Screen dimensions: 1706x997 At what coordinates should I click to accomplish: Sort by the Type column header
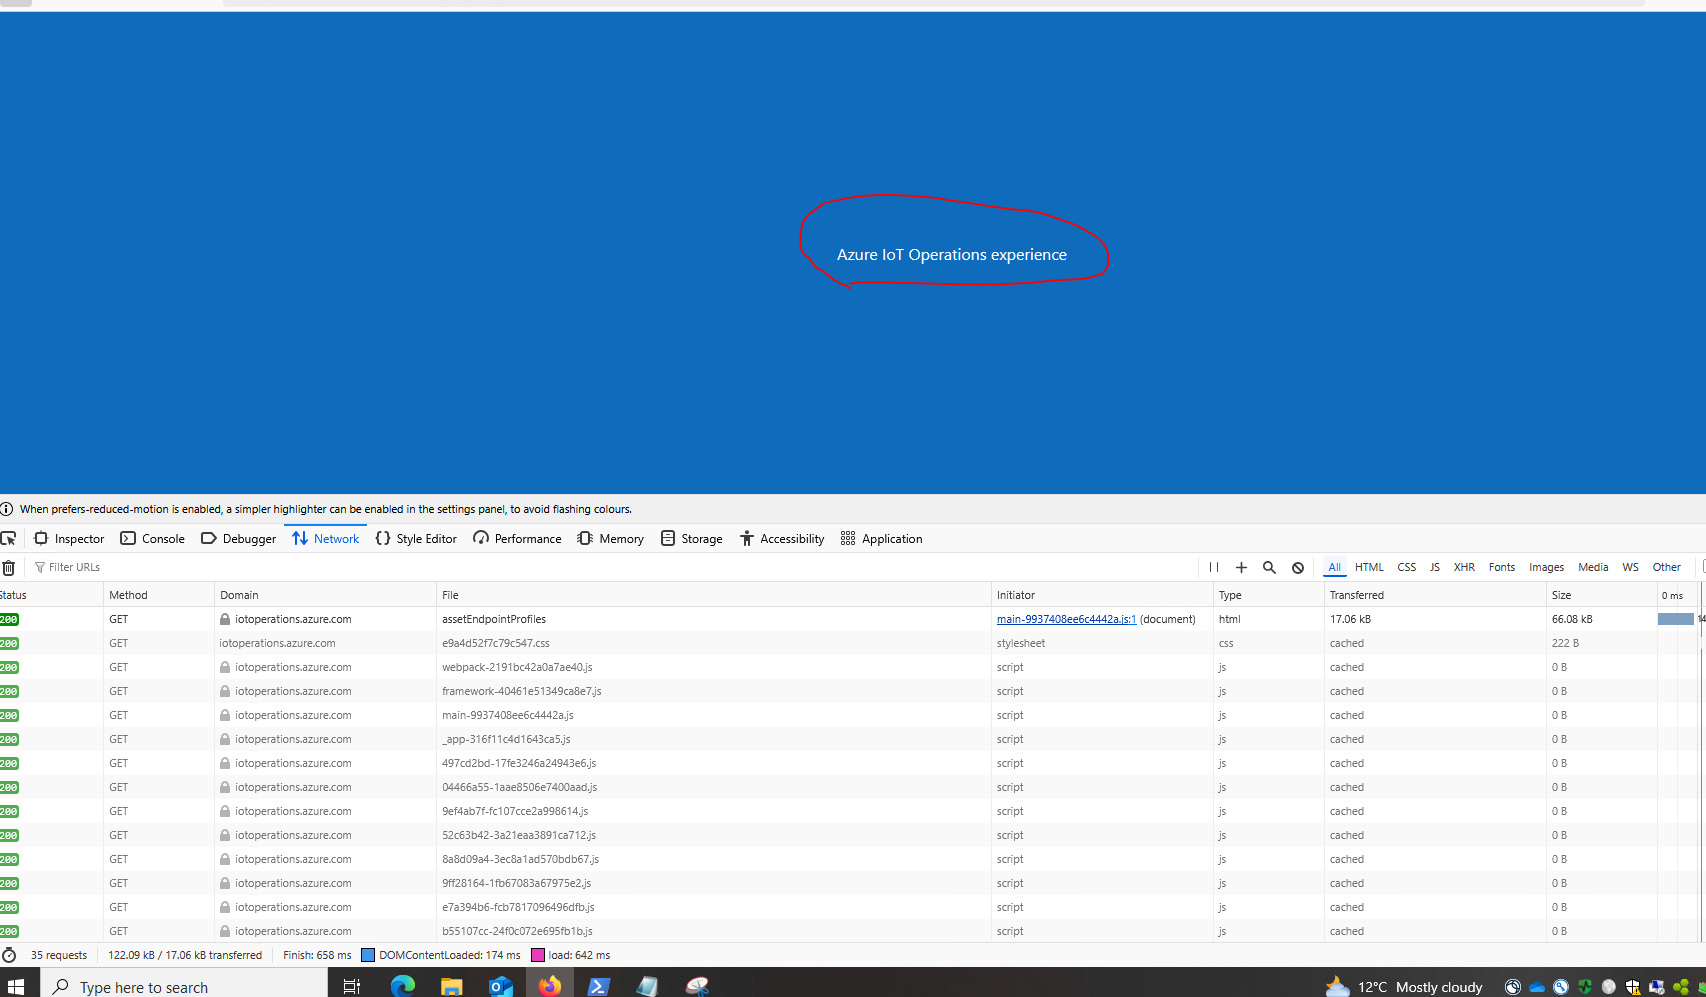click(x=1268, y=595)
